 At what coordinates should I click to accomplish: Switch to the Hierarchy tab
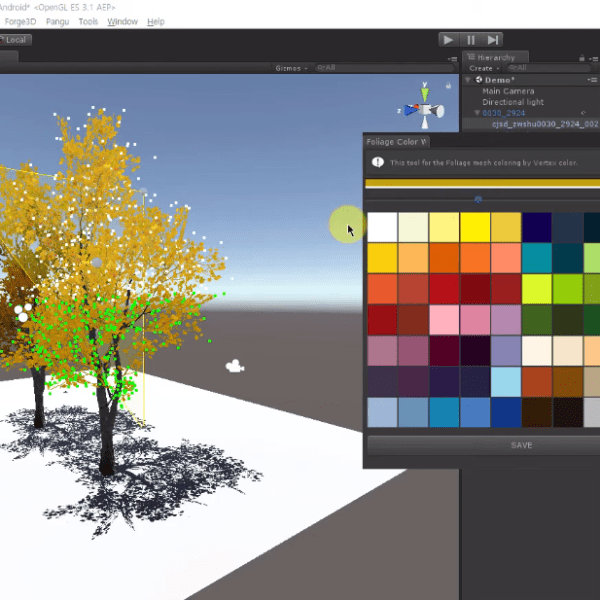click(x=499, y=58)
